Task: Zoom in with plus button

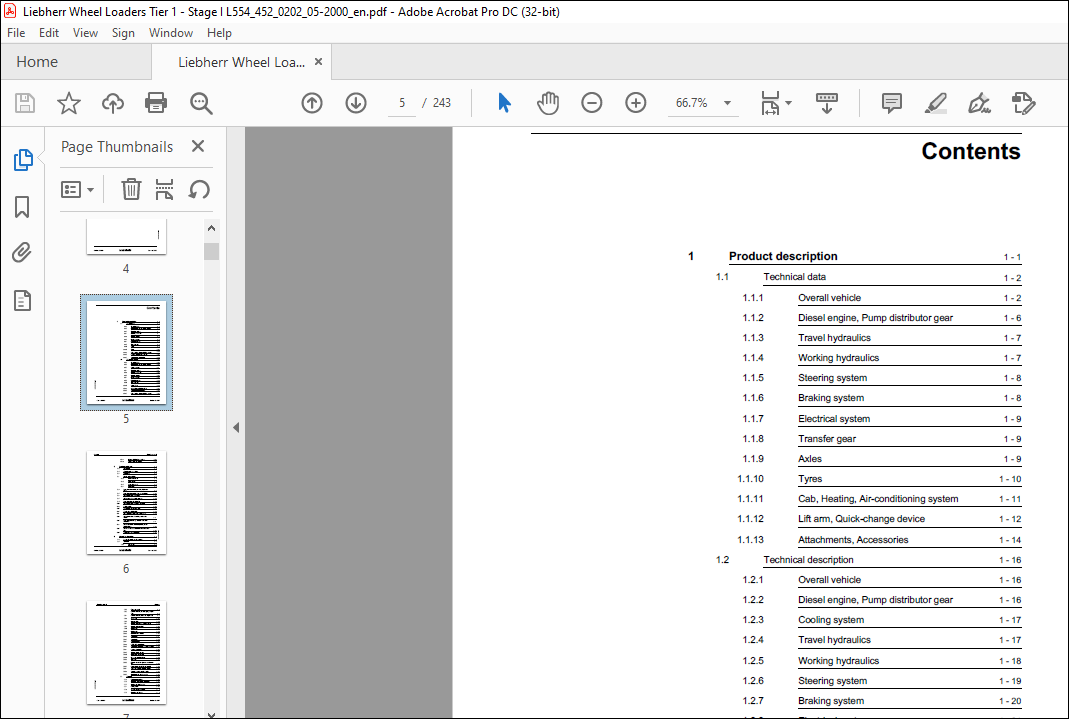Action: (x=635, y=103)
